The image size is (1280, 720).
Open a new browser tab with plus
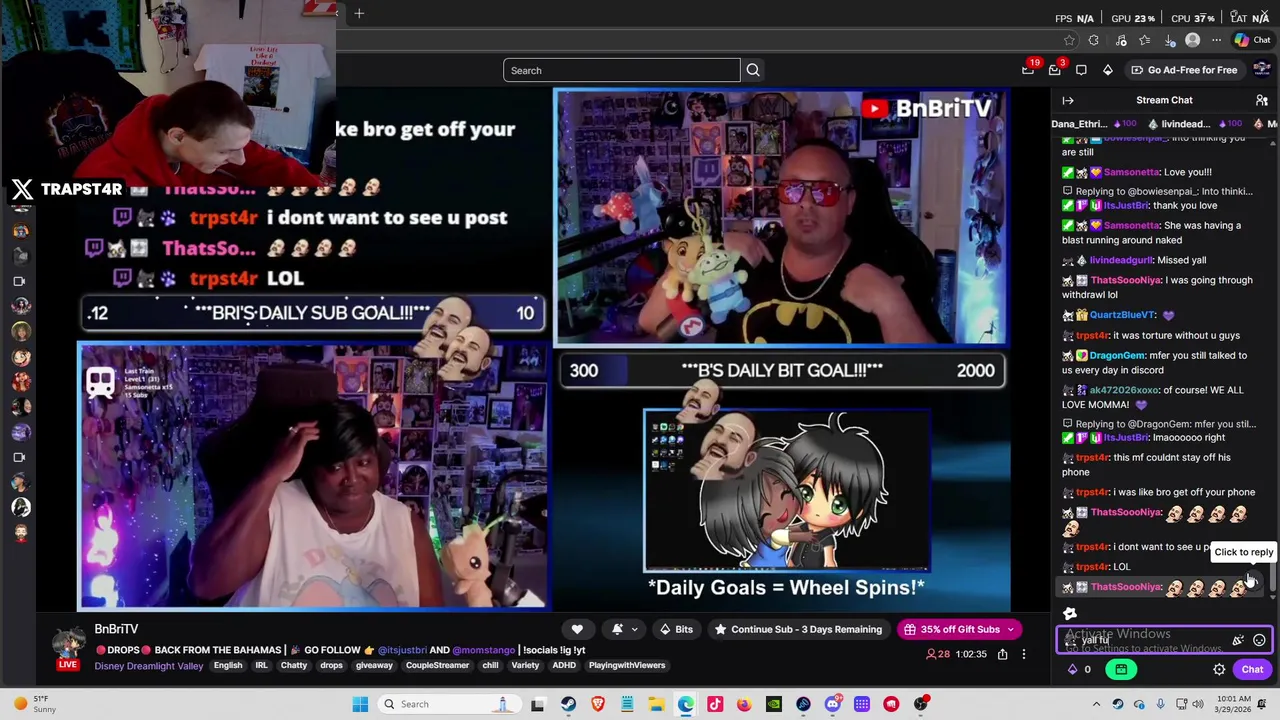359,13
